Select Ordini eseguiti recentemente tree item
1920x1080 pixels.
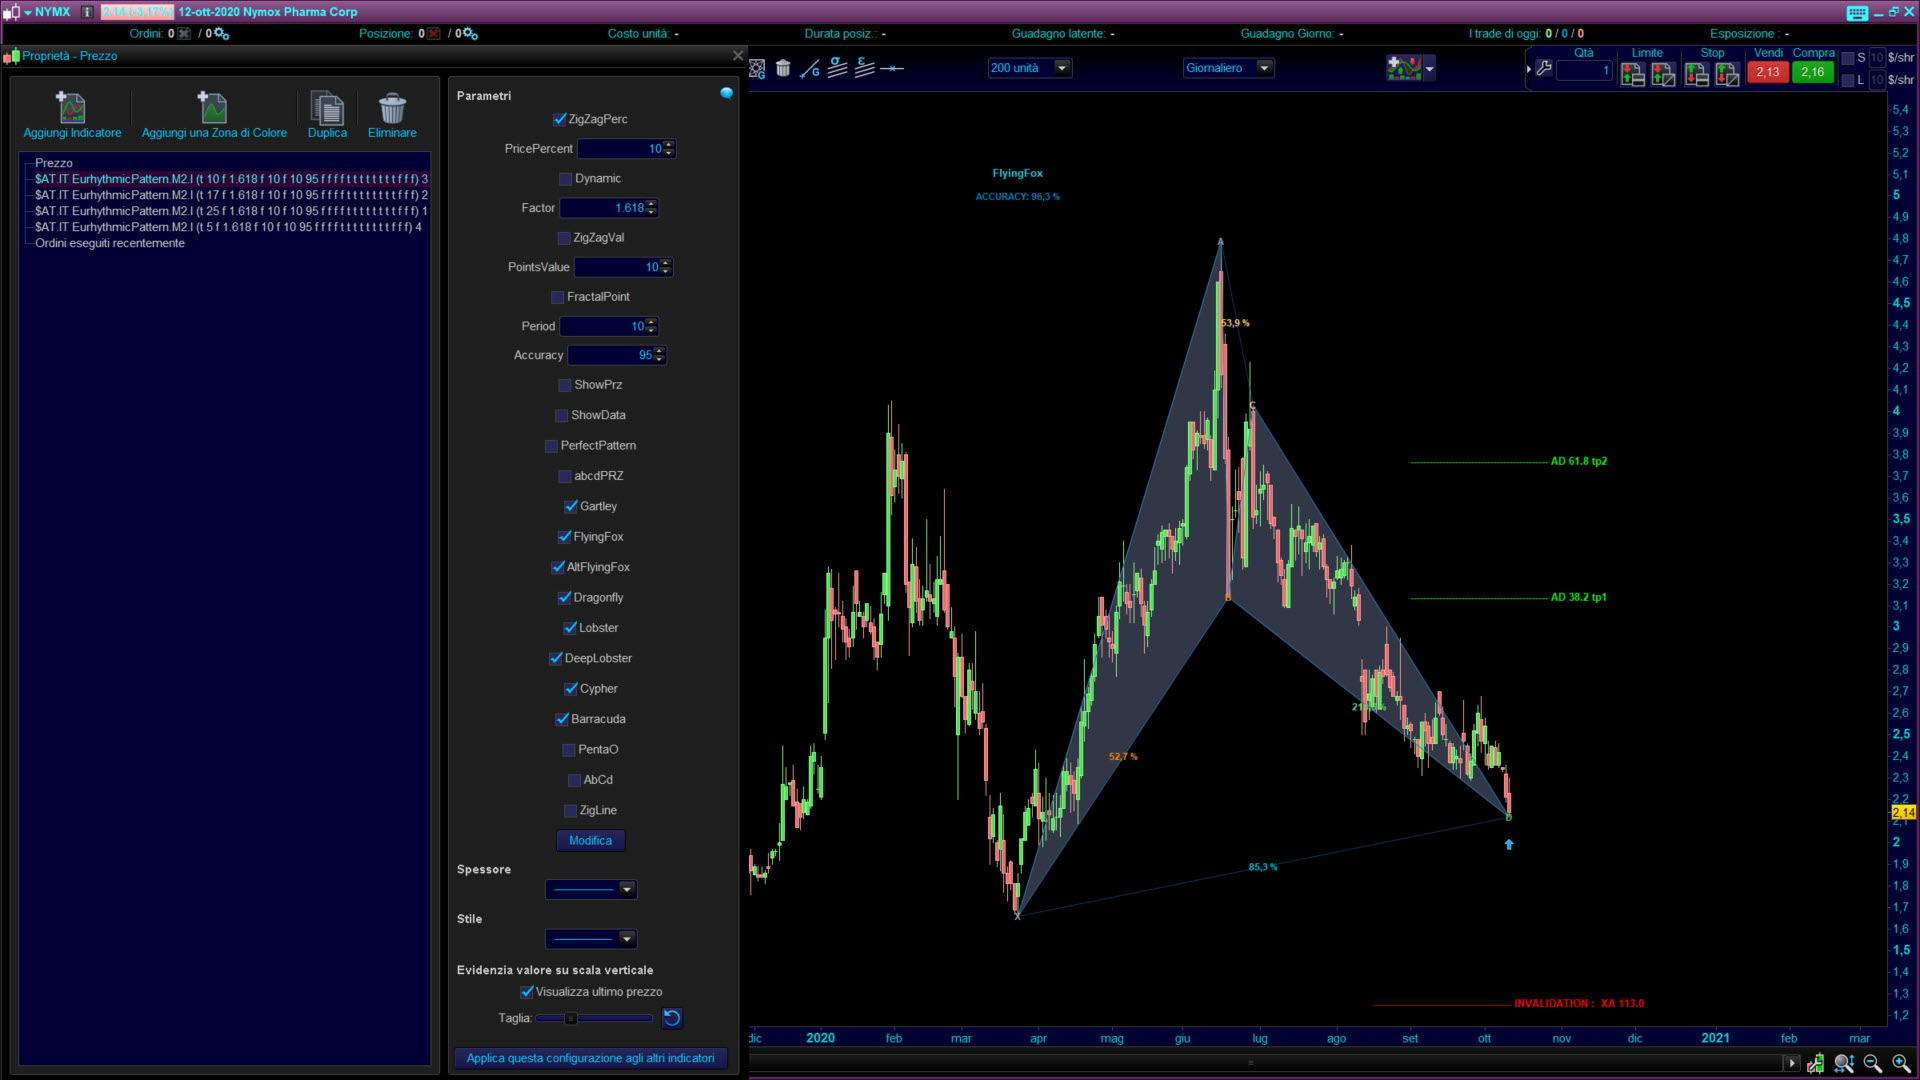click(x=110, y=244)
